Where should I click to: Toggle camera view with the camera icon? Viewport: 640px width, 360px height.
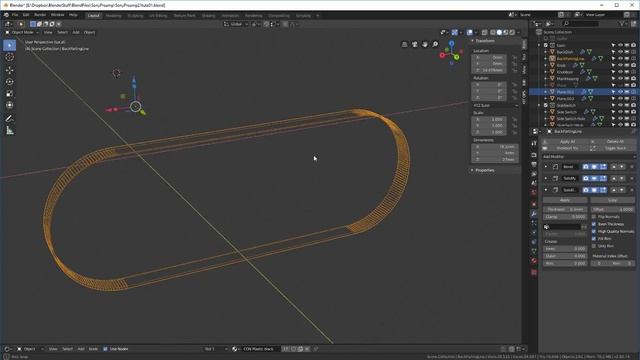click(415, 44)
